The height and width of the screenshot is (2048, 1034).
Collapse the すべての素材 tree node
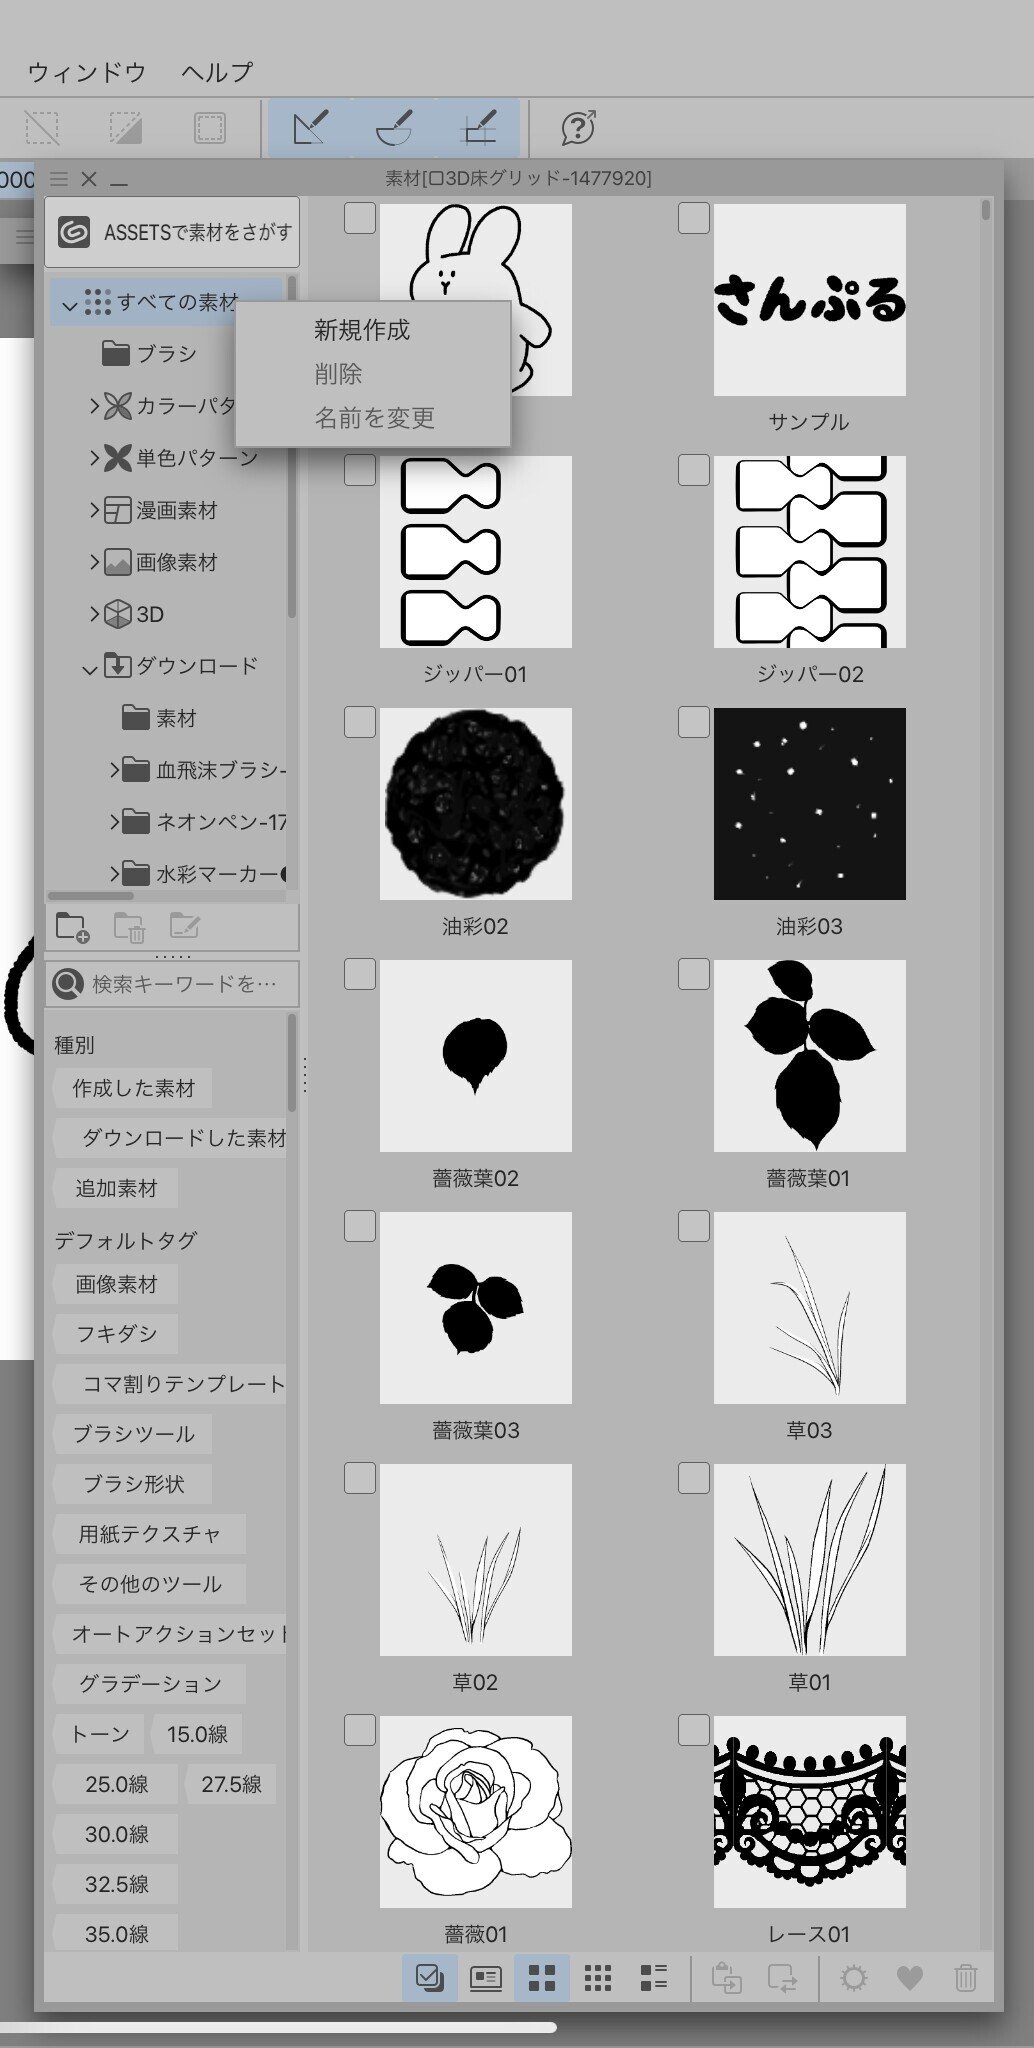pos(69,304)
